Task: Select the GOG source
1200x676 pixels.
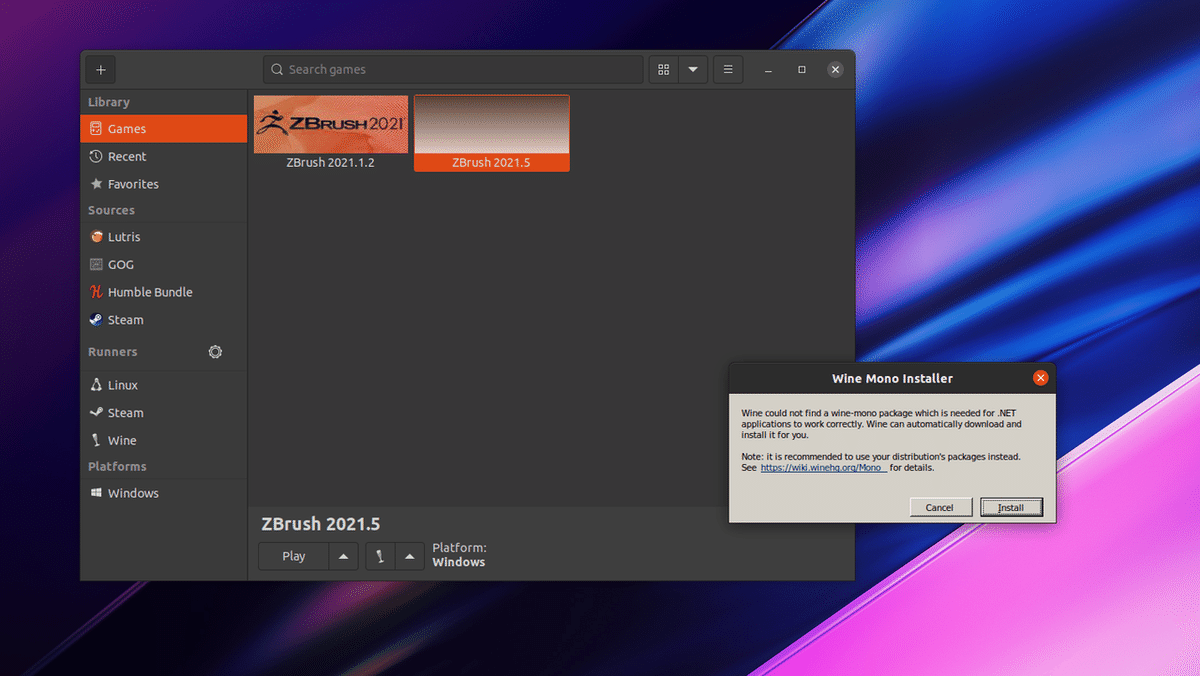Action: tap(164, 265)
